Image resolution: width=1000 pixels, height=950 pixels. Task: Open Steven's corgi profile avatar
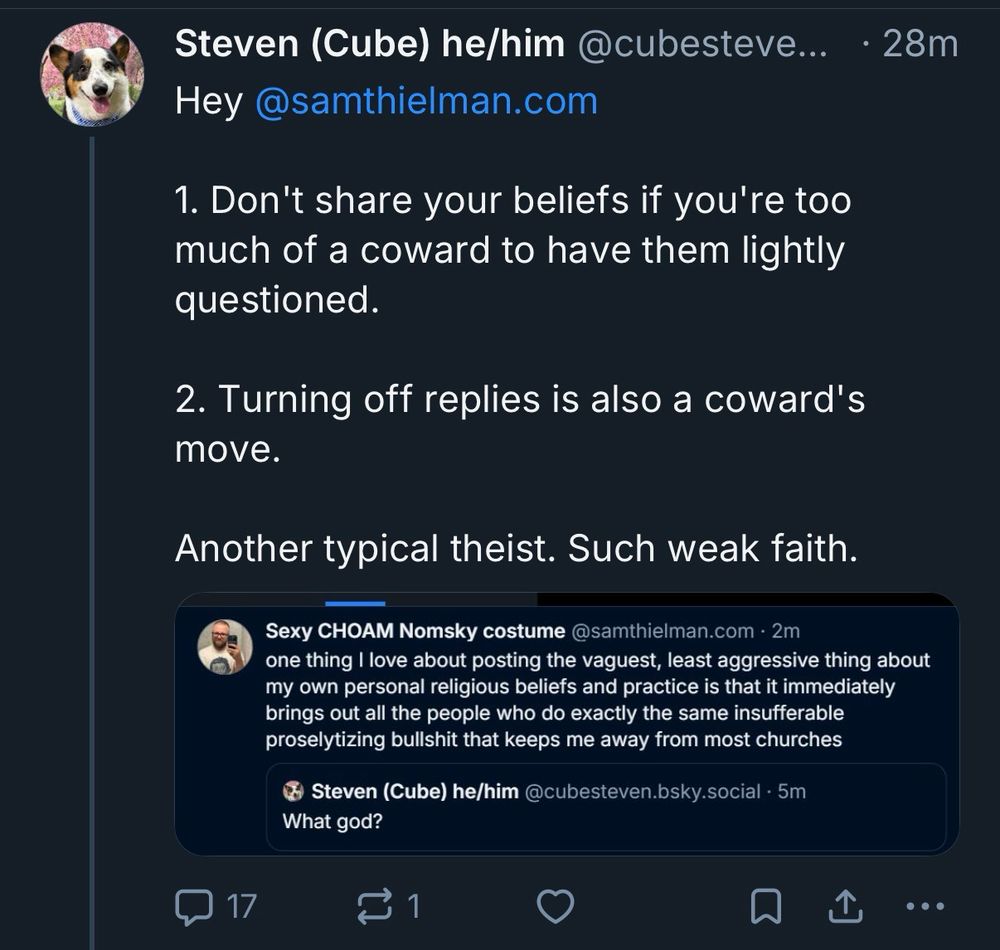92,74
